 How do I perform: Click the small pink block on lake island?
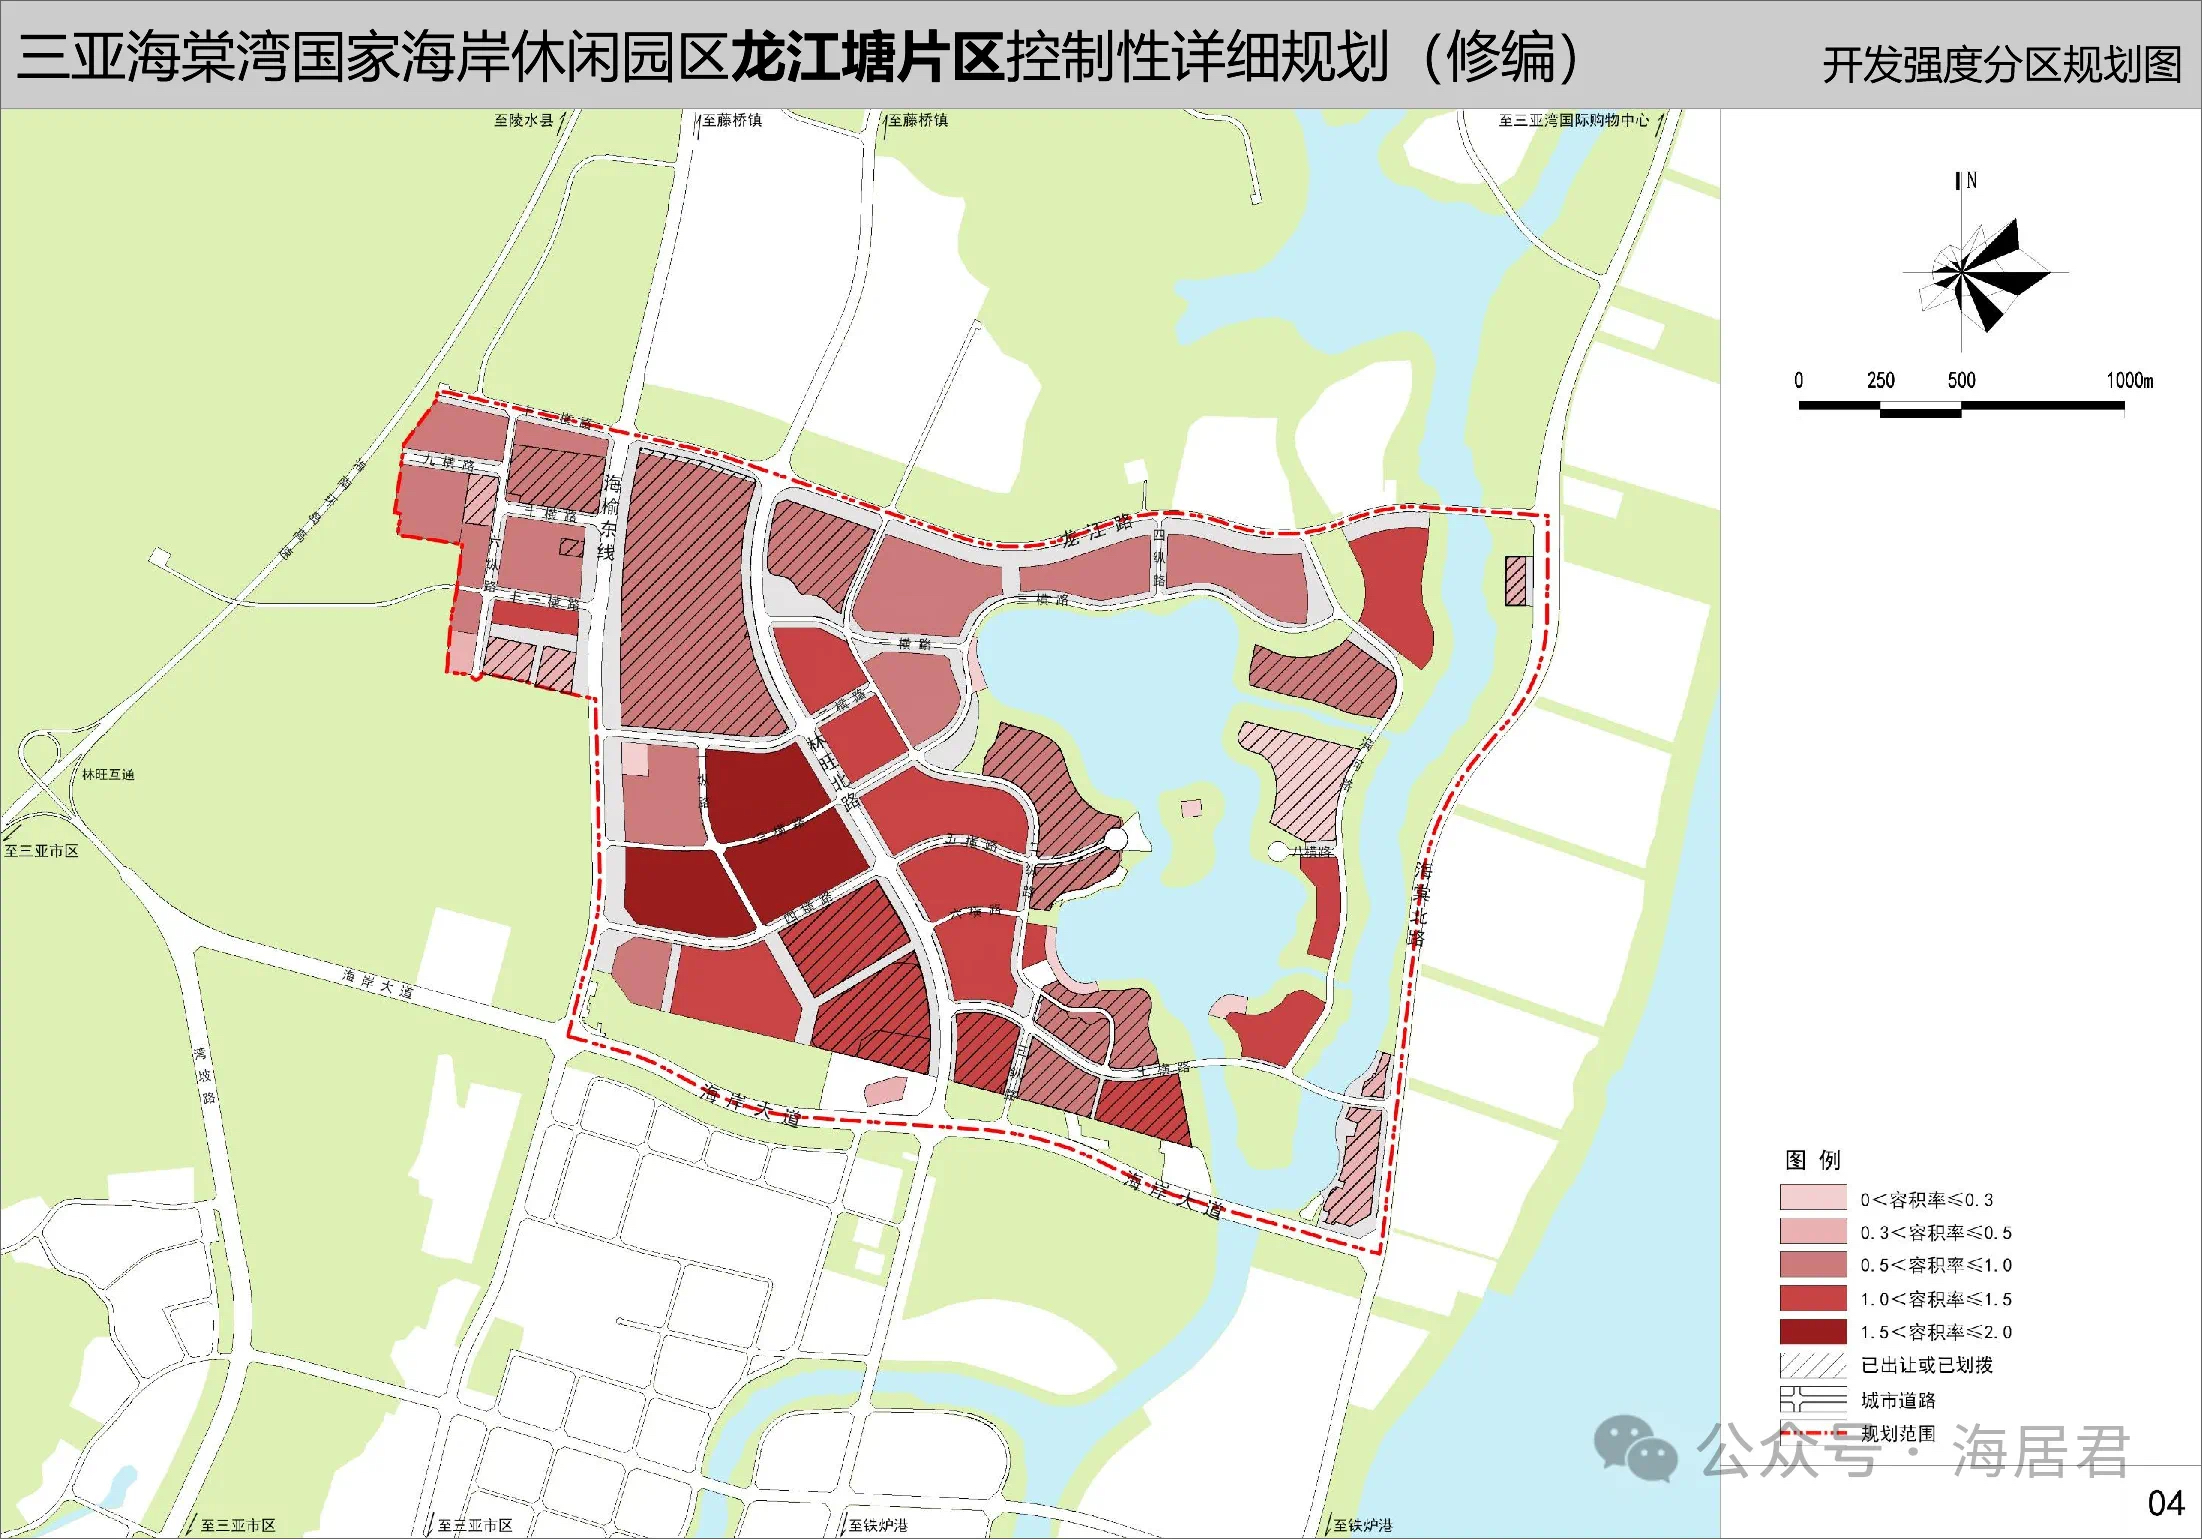coord(1191,808)
